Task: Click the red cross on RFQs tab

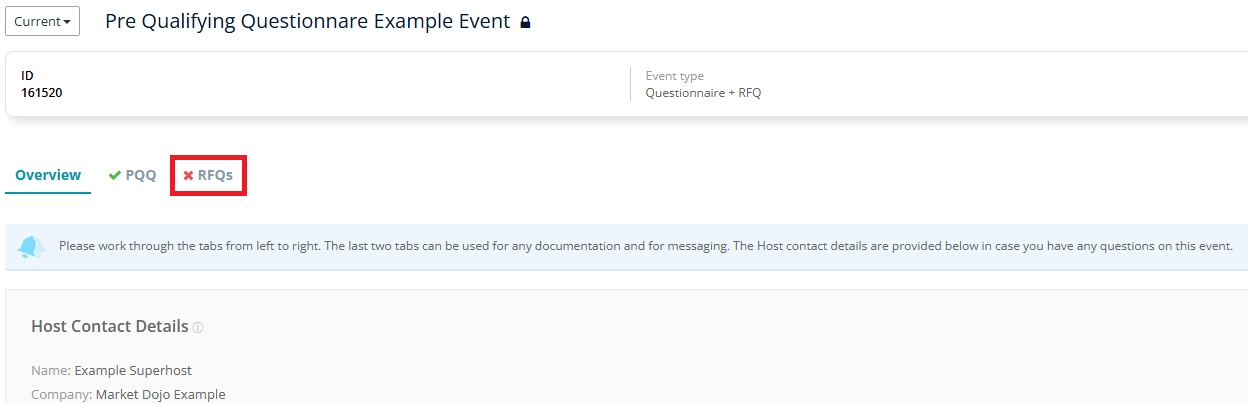Action: coord(188,175)
